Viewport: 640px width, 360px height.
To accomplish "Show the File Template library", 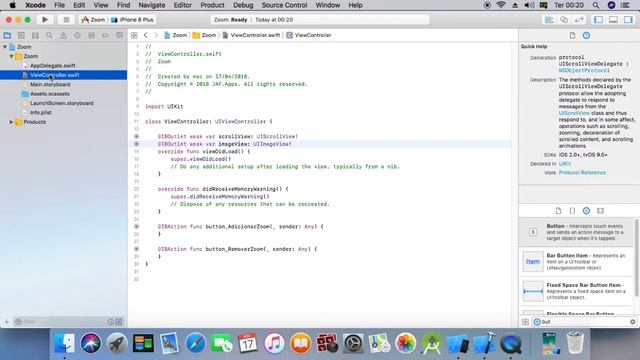I will [x=558, y=211].
